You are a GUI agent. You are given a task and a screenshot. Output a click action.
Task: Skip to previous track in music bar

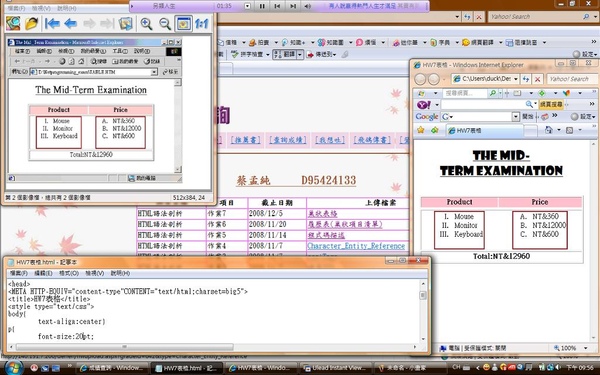coord(277,6)
